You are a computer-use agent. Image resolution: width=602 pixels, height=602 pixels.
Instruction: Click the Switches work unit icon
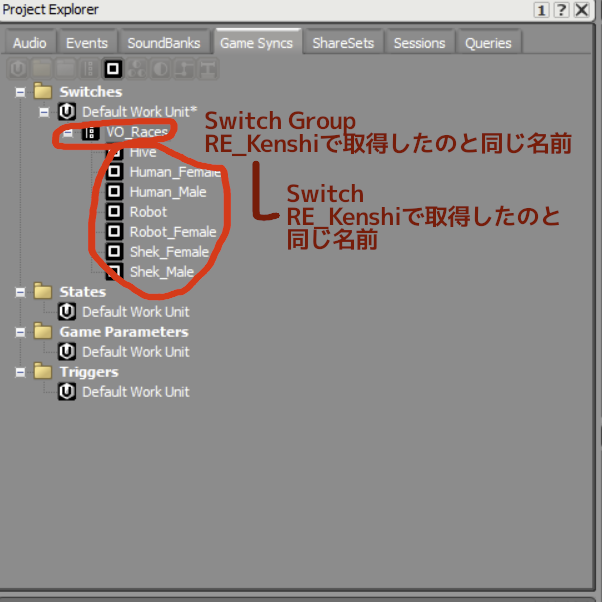click(67, 112)
